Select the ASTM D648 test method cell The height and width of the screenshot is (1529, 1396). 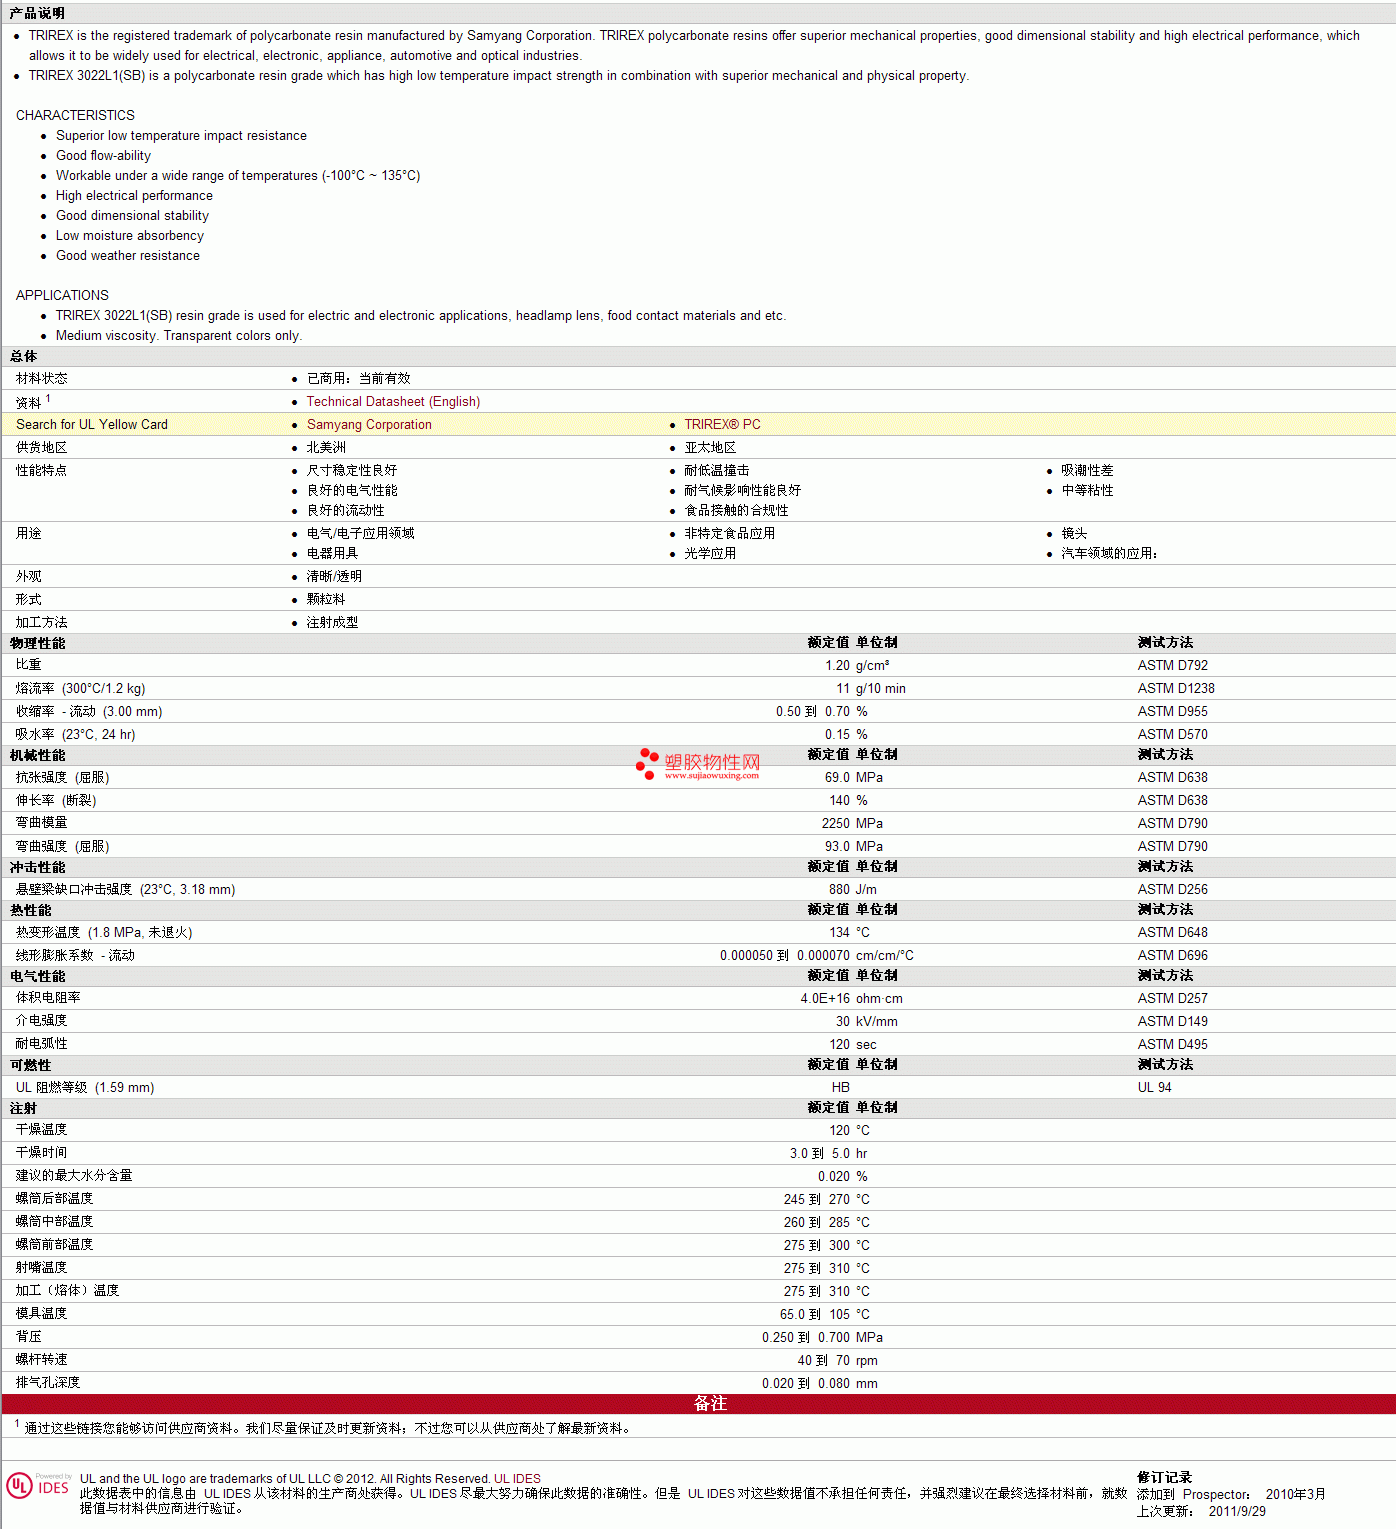[1172, 932]
